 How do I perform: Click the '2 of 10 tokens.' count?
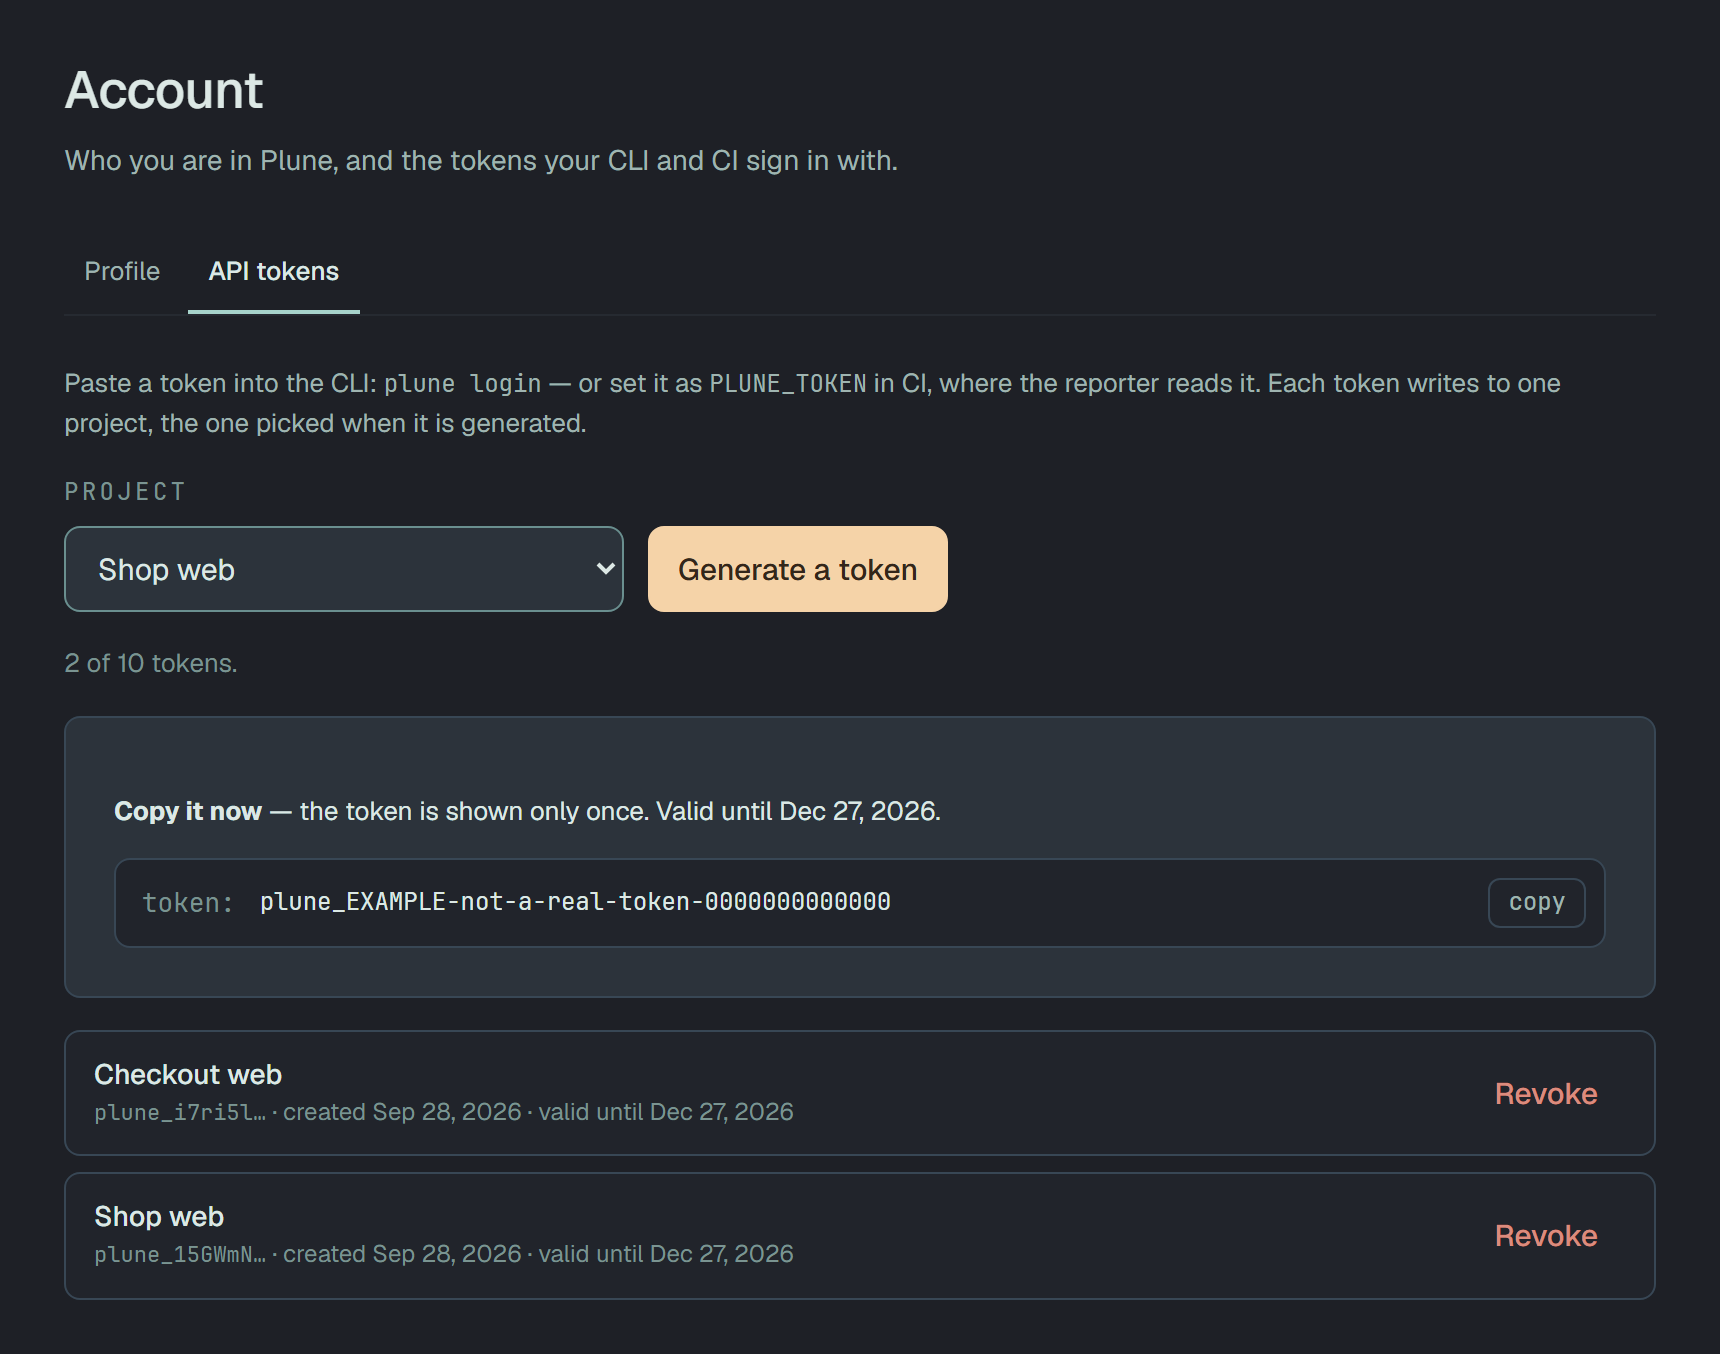(x=151, y=663)
